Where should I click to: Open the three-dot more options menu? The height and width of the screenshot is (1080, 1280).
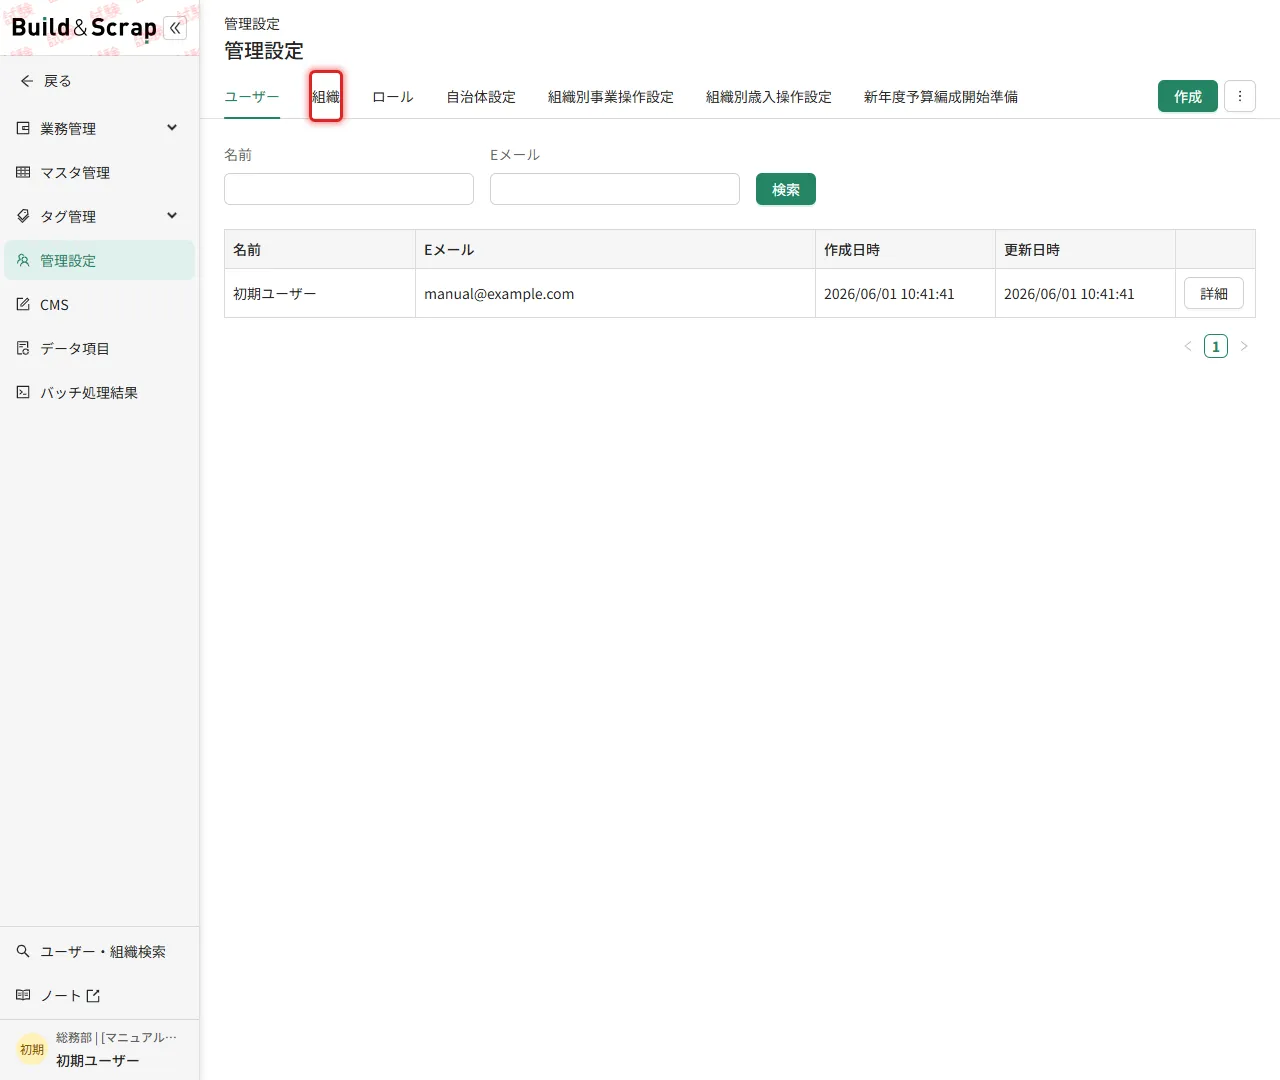click(1240, 96)
